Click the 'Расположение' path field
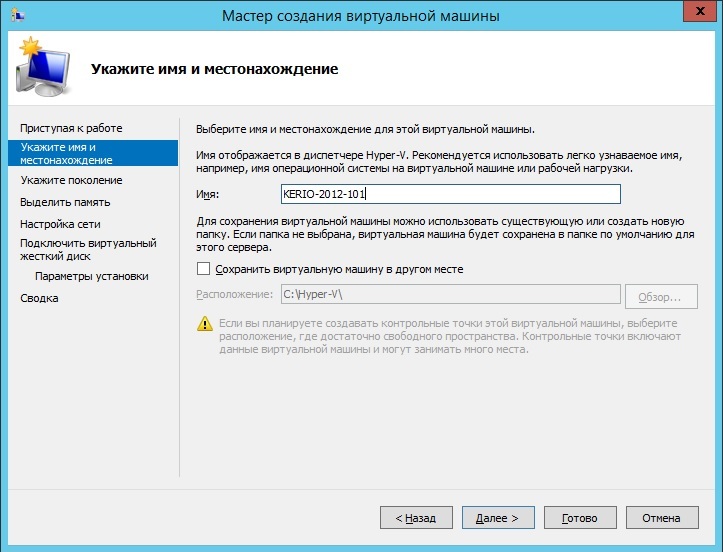723x552 pixels. pyautogui.click(x=448, y=295)
